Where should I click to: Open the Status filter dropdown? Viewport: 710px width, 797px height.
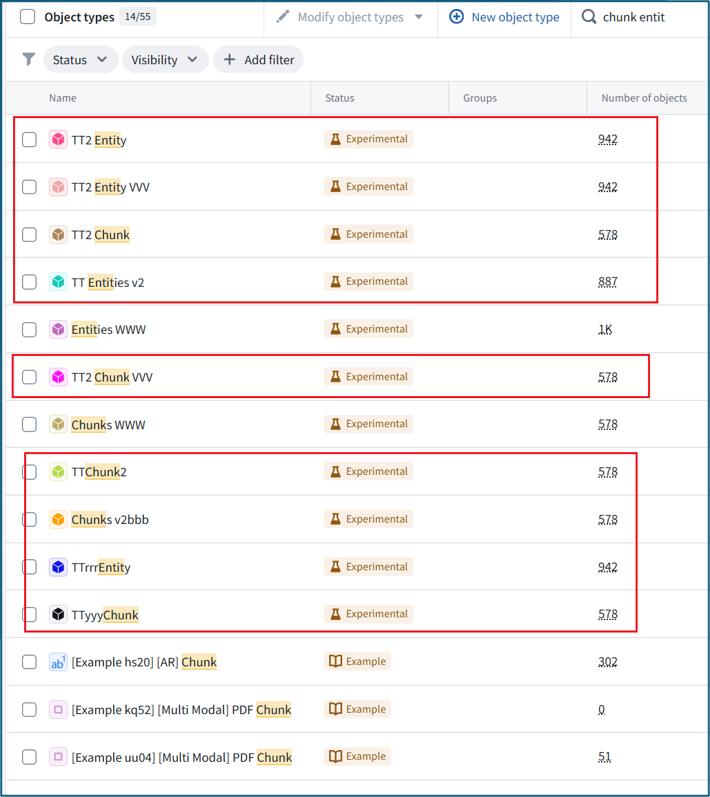[x=80, y=59]
